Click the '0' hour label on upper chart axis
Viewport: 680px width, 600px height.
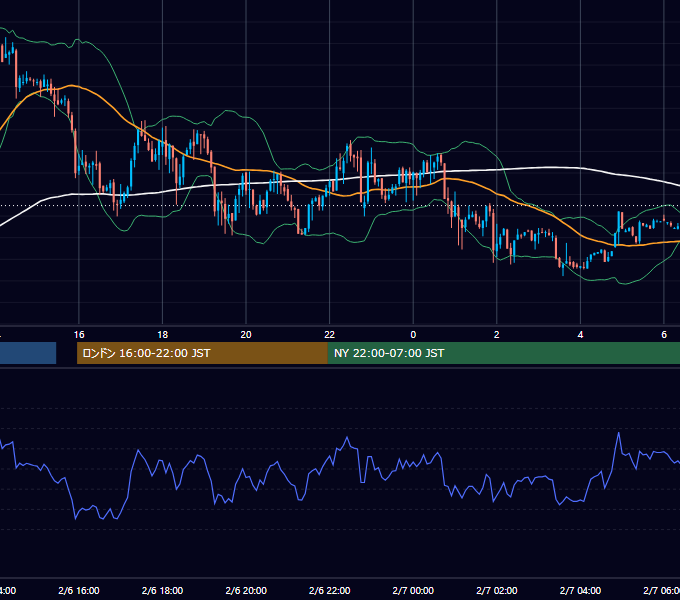coord(413,335)
